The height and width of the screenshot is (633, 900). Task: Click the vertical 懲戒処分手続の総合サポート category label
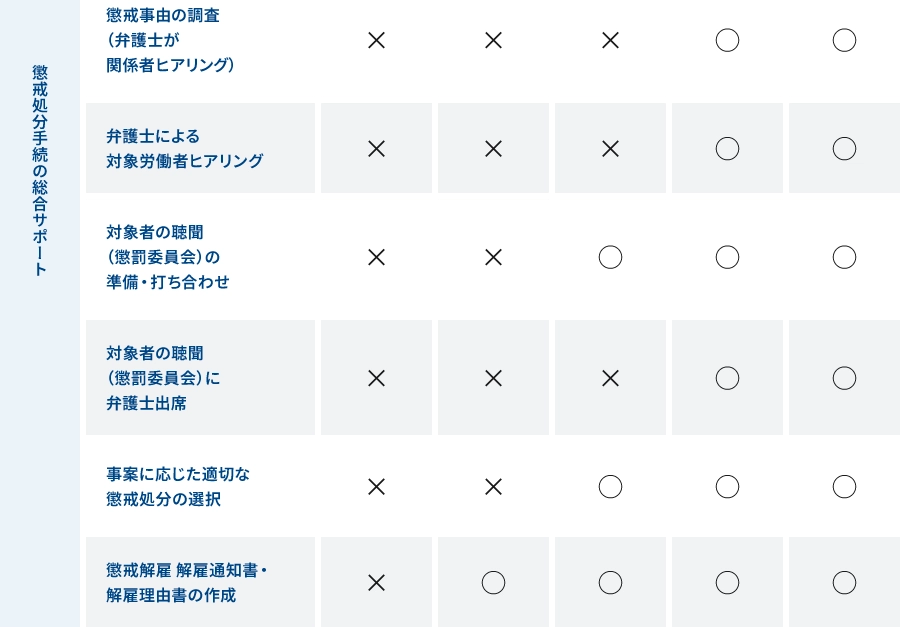point(40,170)
